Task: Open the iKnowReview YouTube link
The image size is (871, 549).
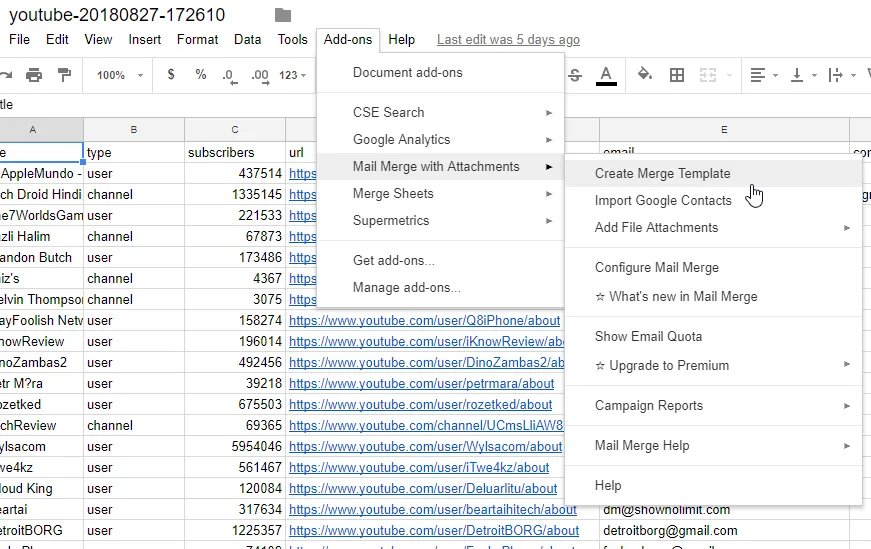Action: 427,342
